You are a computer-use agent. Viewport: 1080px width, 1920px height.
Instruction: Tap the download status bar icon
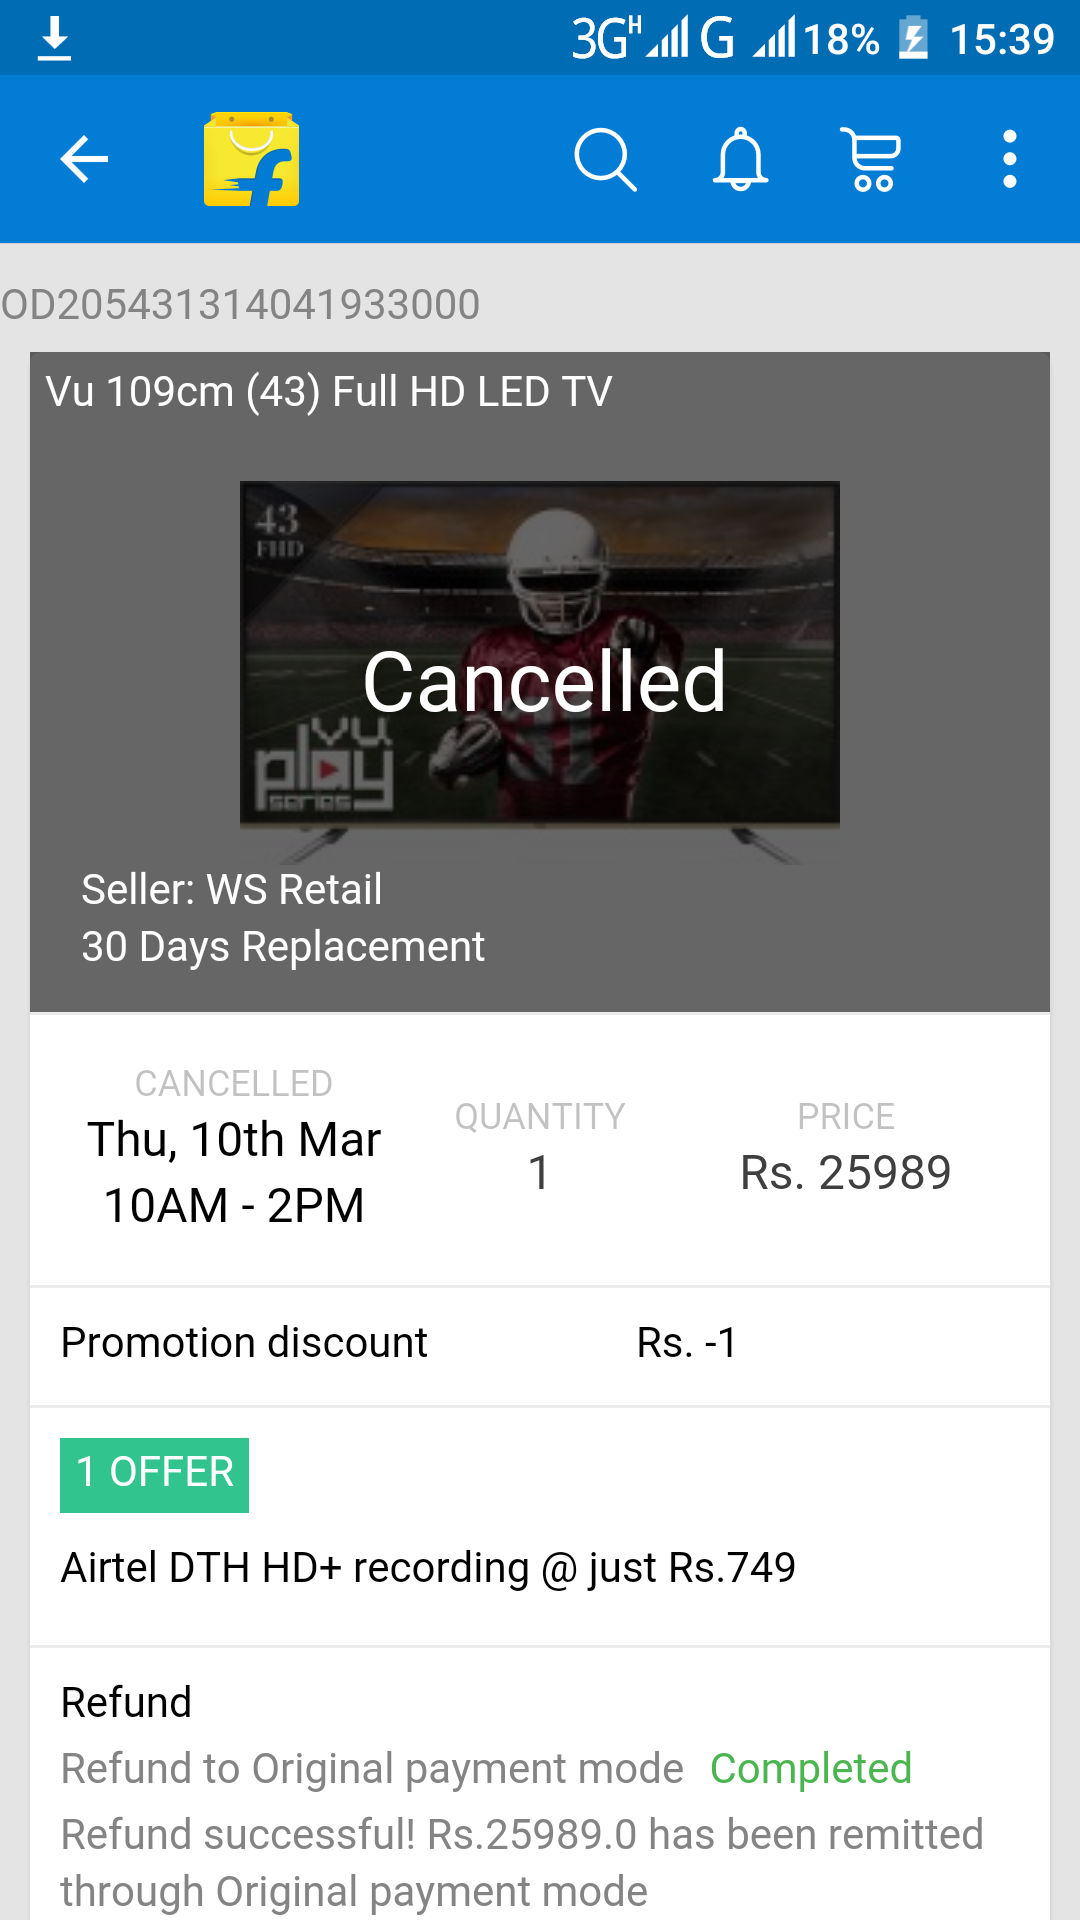coord(54,39)
